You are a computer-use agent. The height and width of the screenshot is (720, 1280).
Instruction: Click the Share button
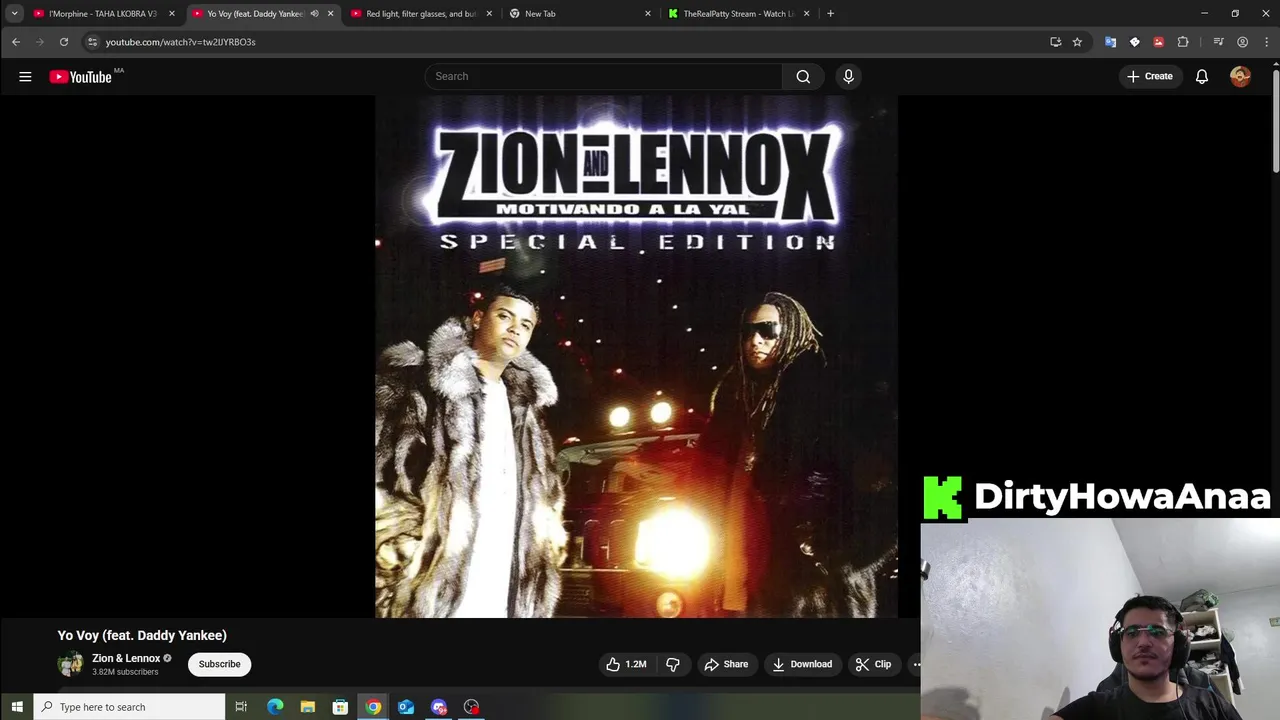click(x=726, y=664)
